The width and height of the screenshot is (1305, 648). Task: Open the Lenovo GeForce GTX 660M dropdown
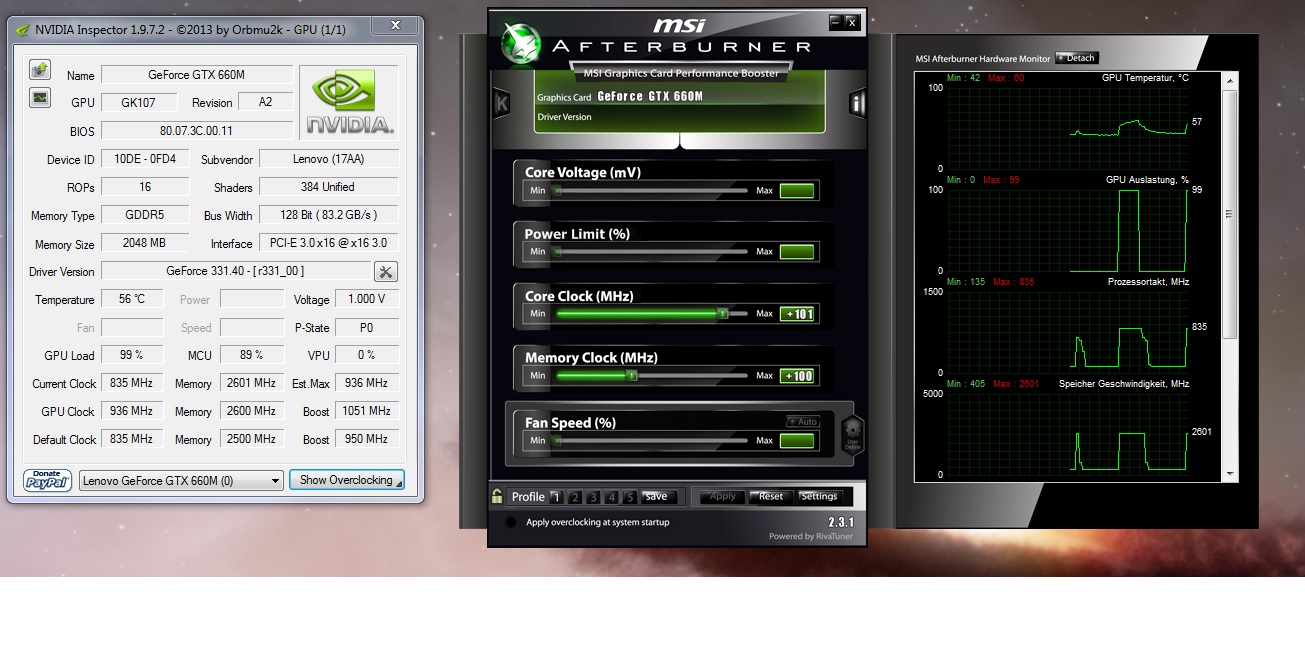pos(181,481)
